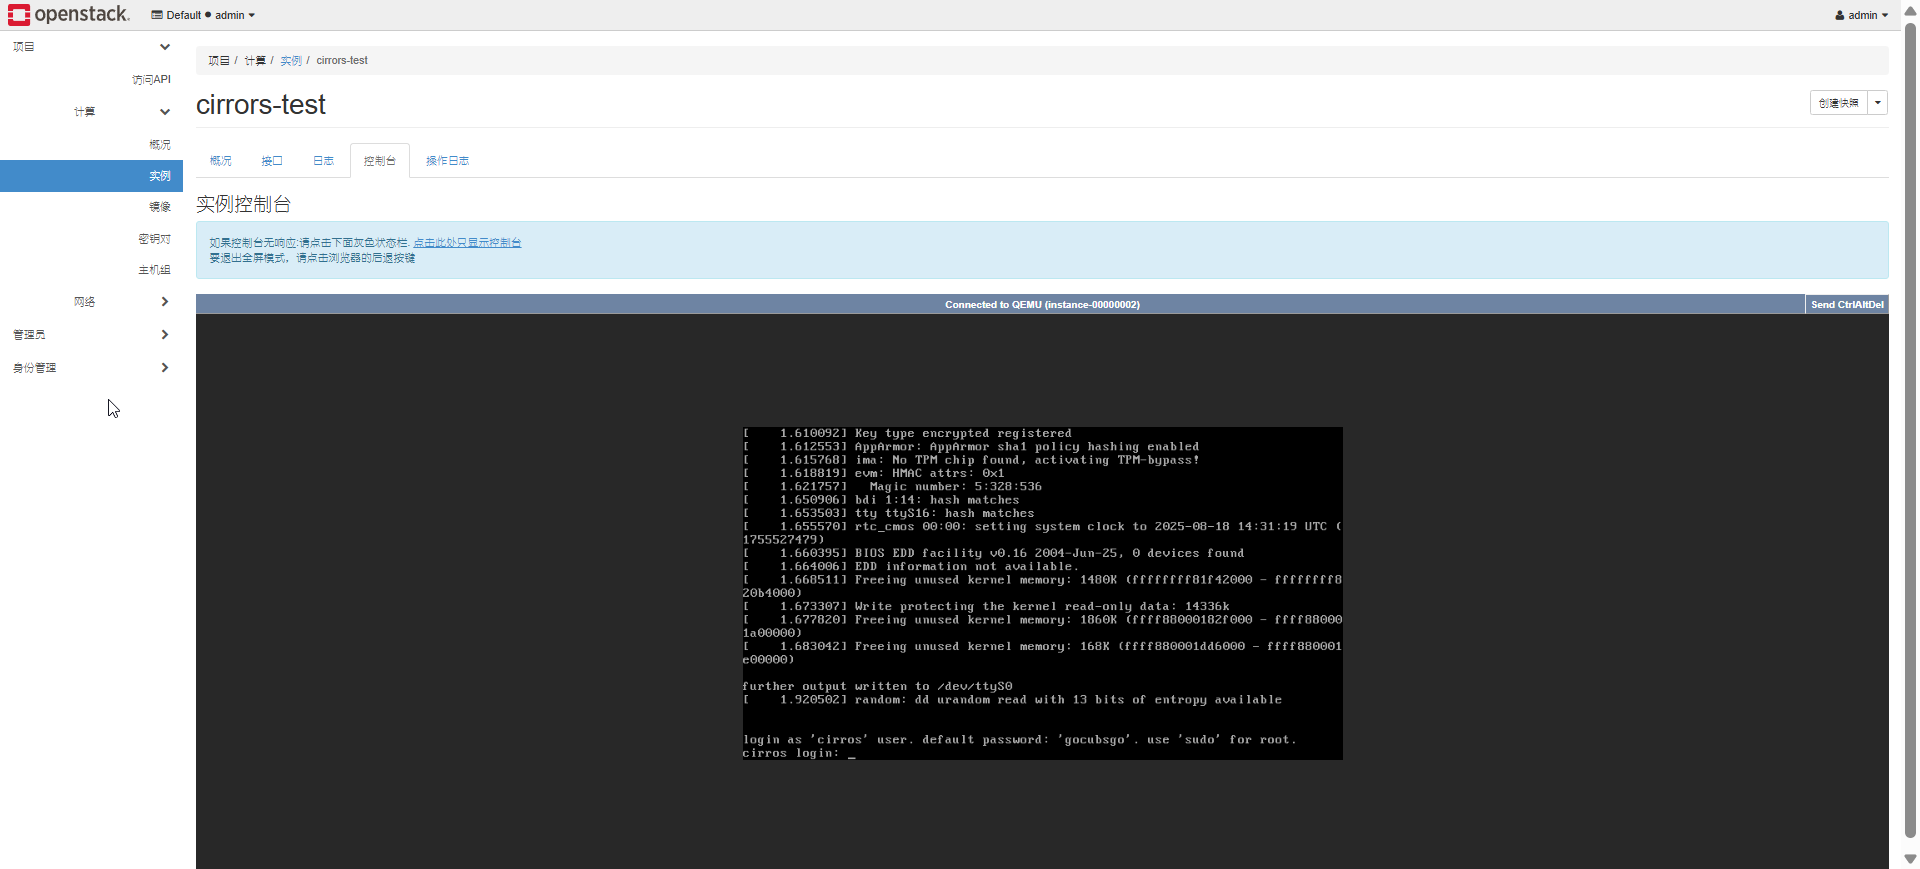Click the cirrors-test page title
The image size is (1920, 869).
261,105
